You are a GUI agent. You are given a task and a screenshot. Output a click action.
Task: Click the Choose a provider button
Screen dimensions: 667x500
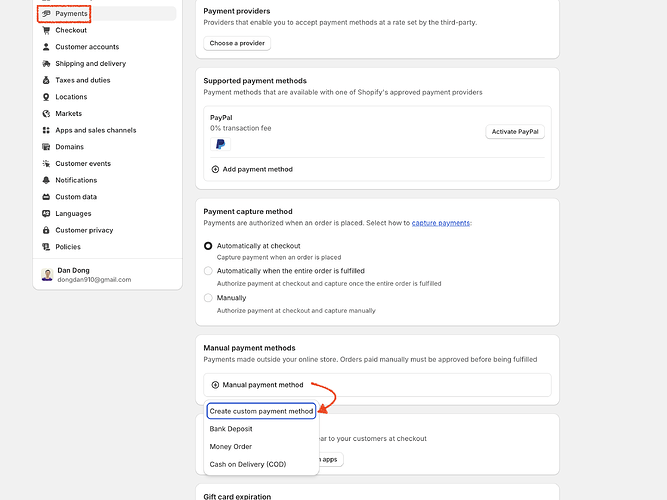pos(237,43)
